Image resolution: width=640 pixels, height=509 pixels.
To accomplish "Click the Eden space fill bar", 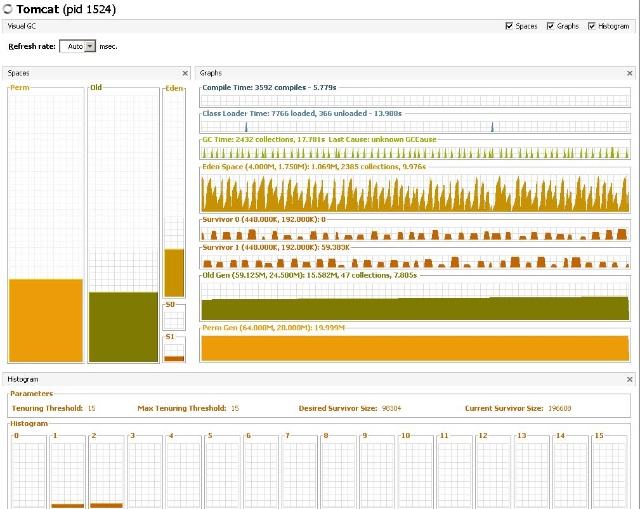I will [174, 273].
